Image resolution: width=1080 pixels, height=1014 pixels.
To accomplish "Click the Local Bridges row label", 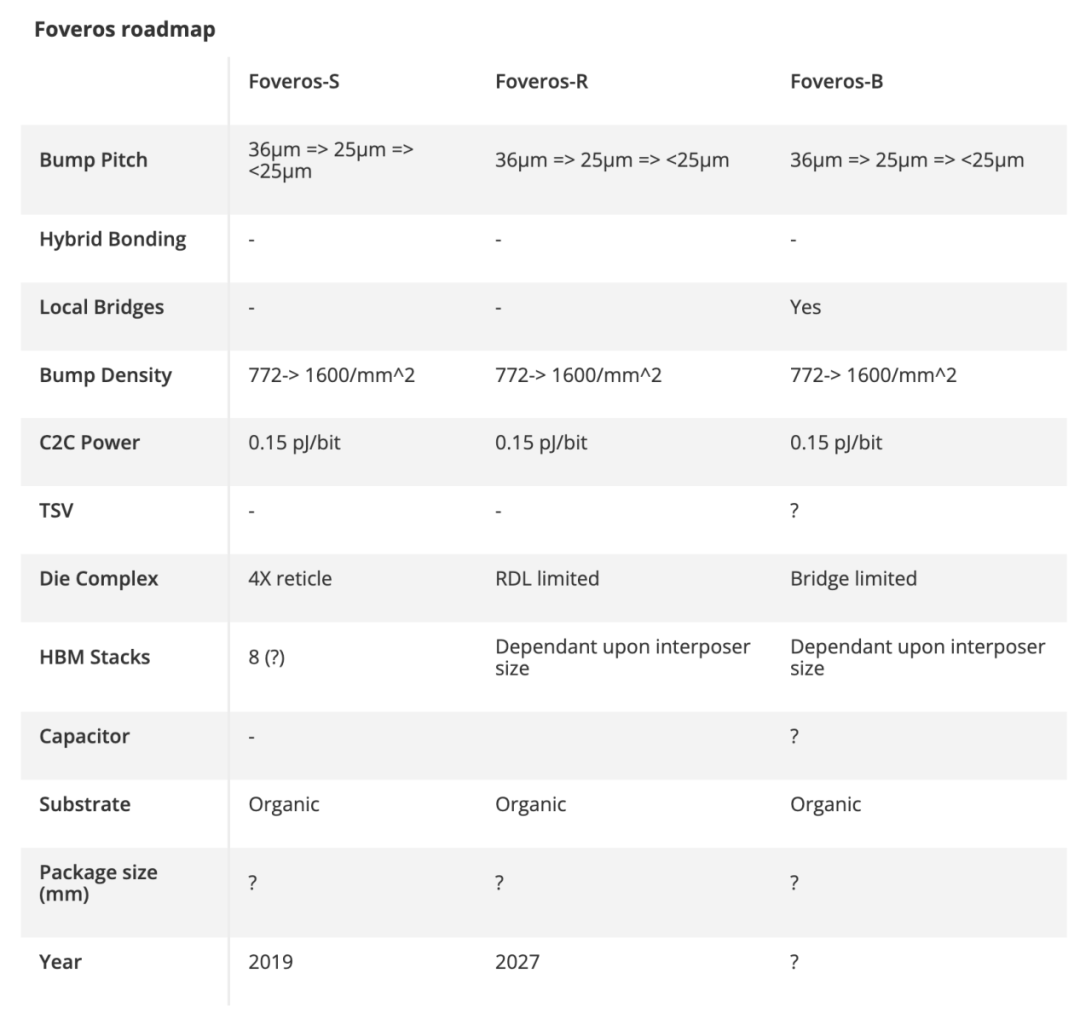I will (x=101, y=307).
